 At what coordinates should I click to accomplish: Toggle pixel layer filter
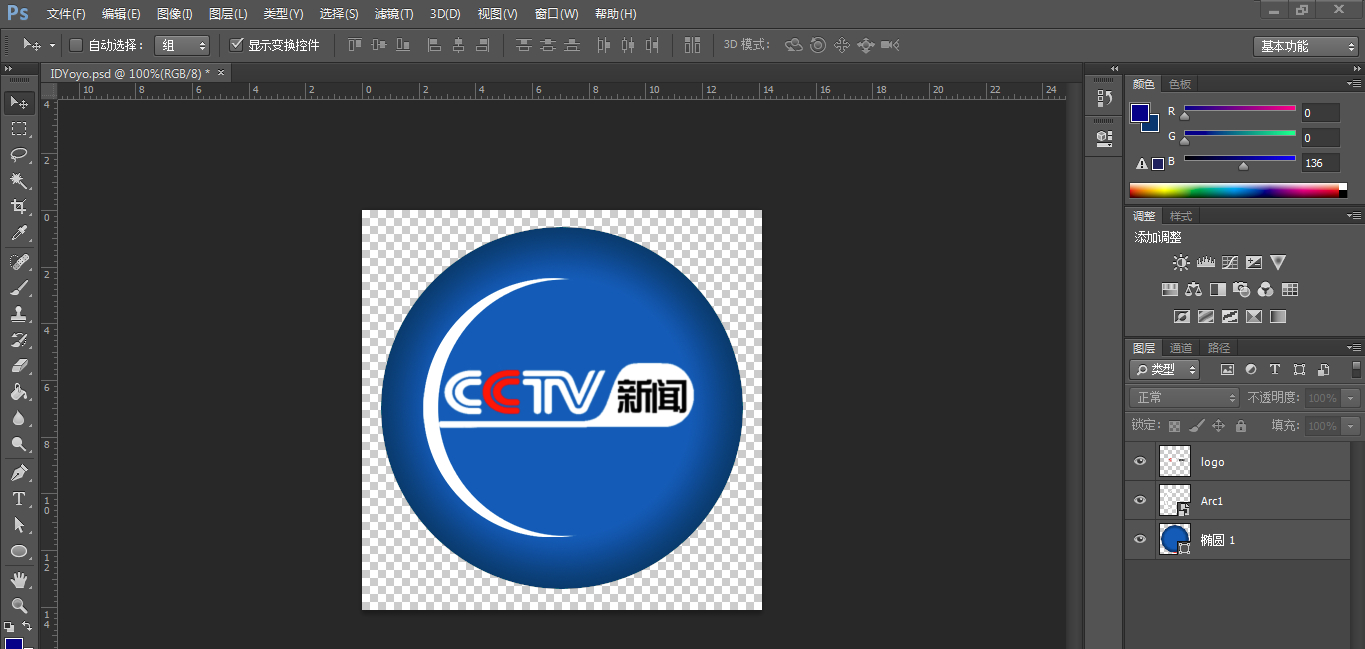coord(1228,369)
